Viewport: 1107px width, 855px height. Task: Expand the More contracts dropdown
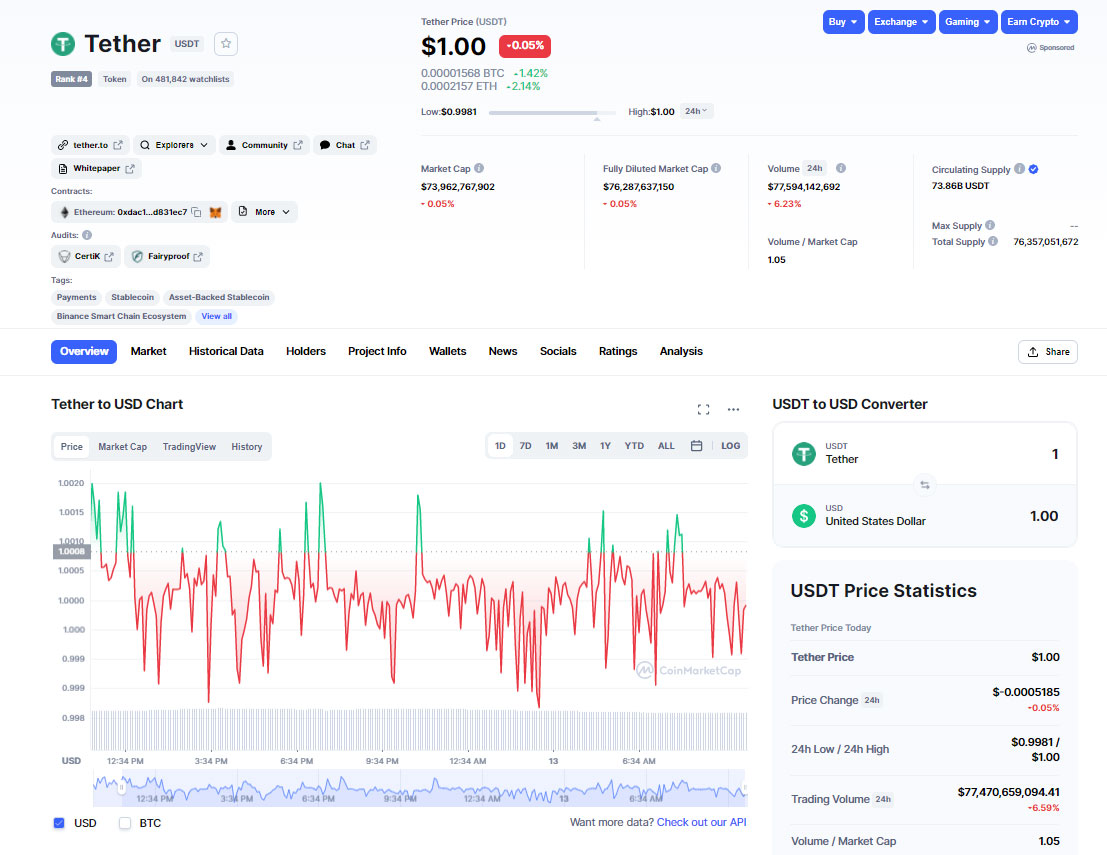pos(264,212)
